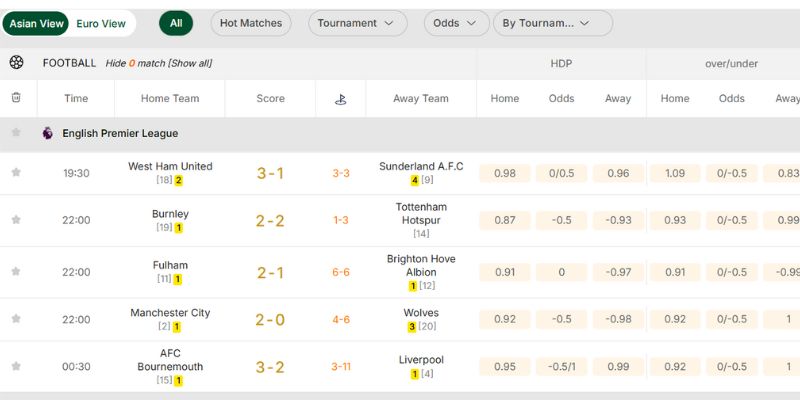Switch to Euro View
Screen dimensions: 800x400
pos(101,23)
